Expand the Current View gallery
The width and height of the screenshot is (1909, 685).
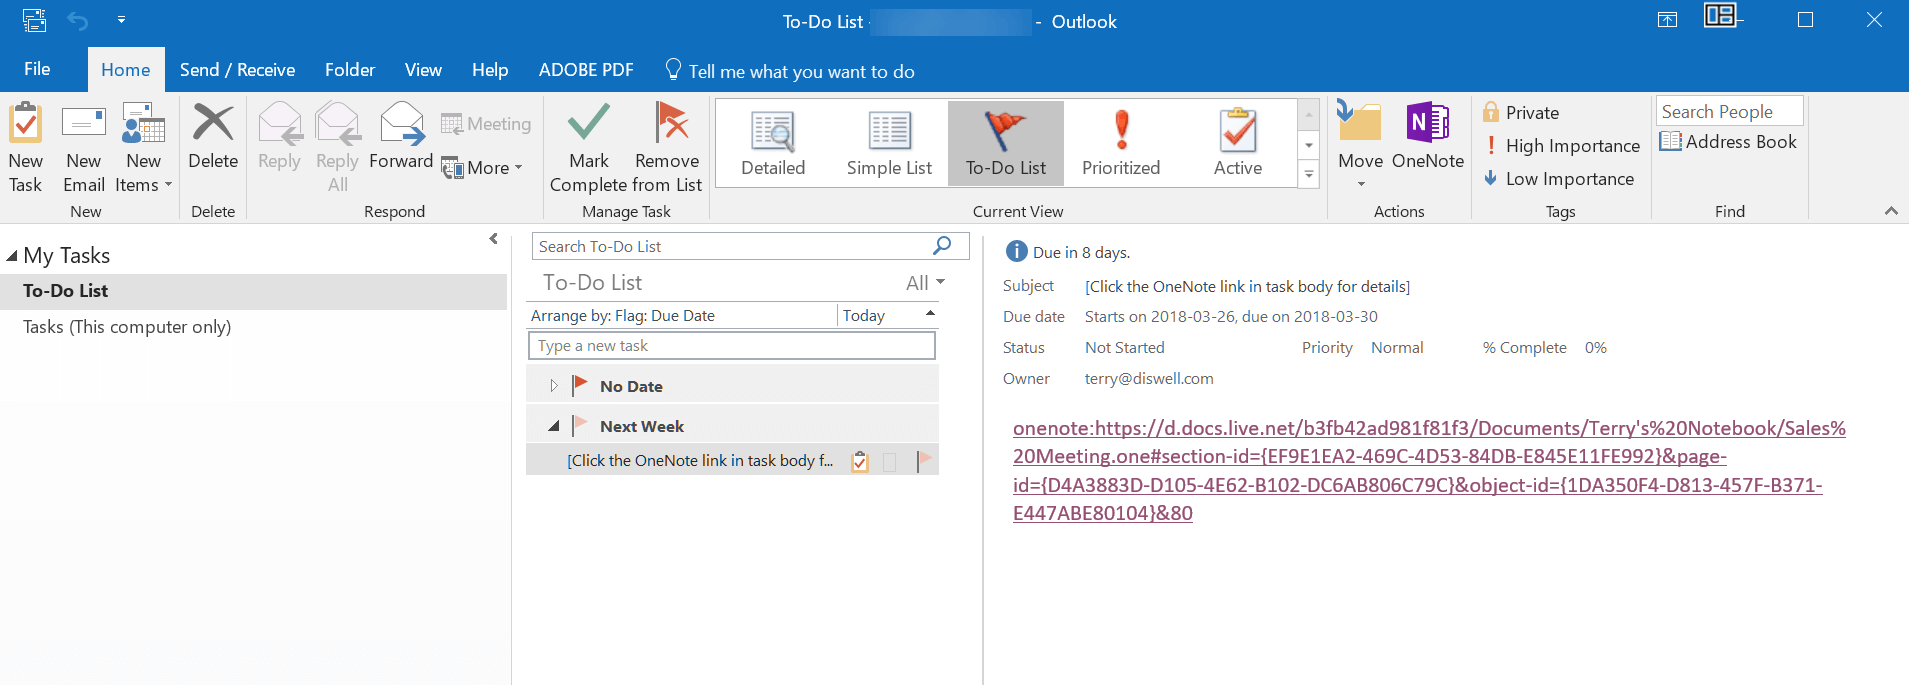1309,175
